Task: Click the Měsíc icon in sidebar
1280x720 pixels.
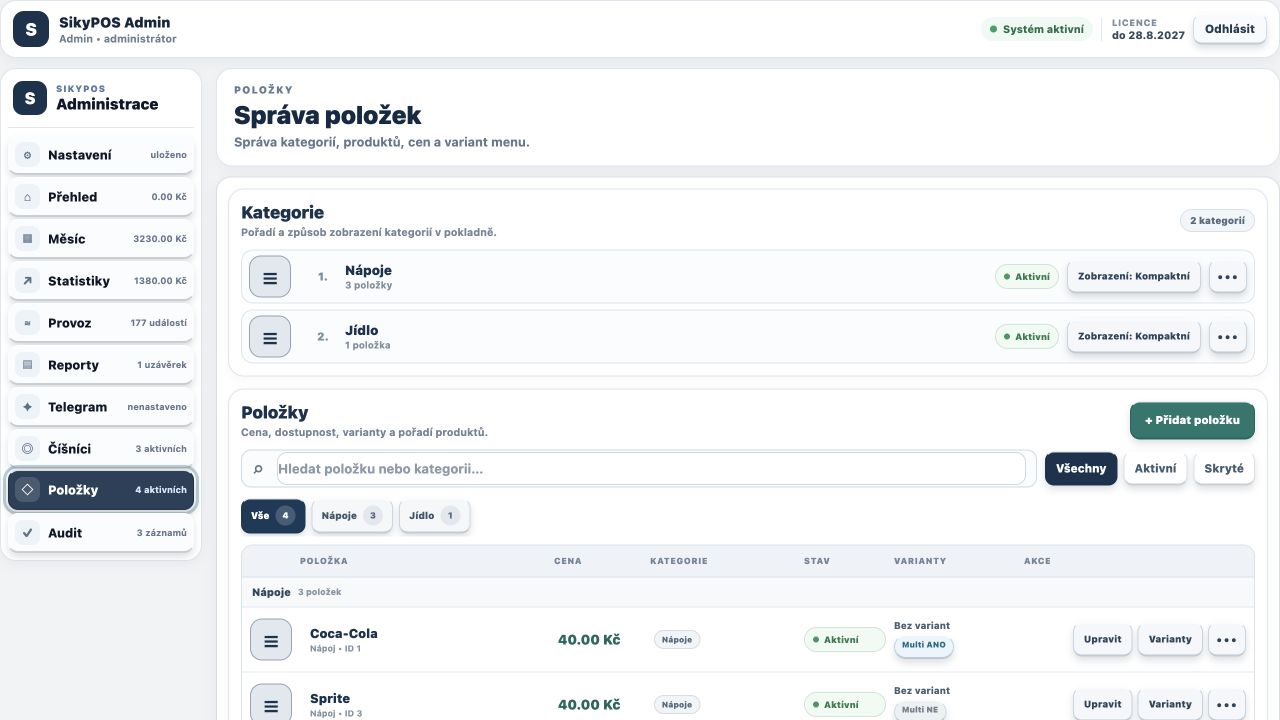Action: (28, 239)
